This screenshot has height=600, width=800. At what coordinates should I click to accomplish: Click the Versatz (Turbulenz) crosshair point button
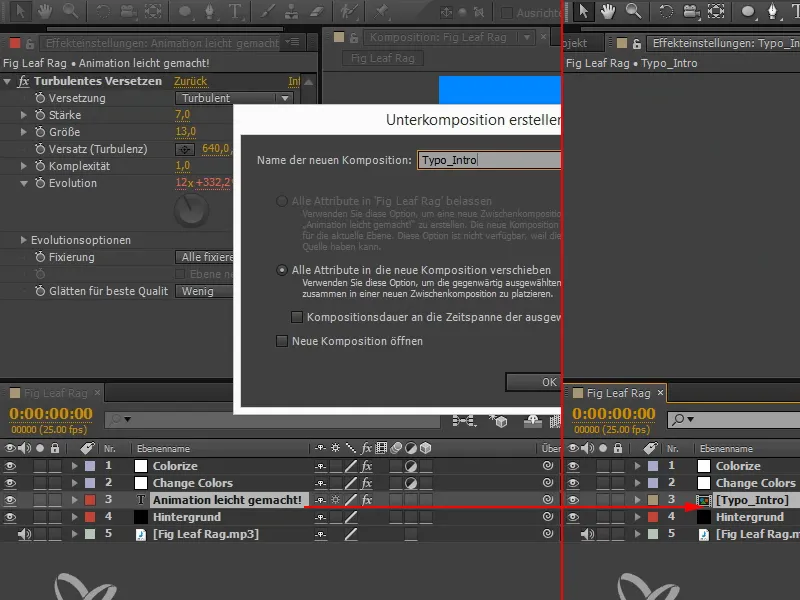coord(185,149)
